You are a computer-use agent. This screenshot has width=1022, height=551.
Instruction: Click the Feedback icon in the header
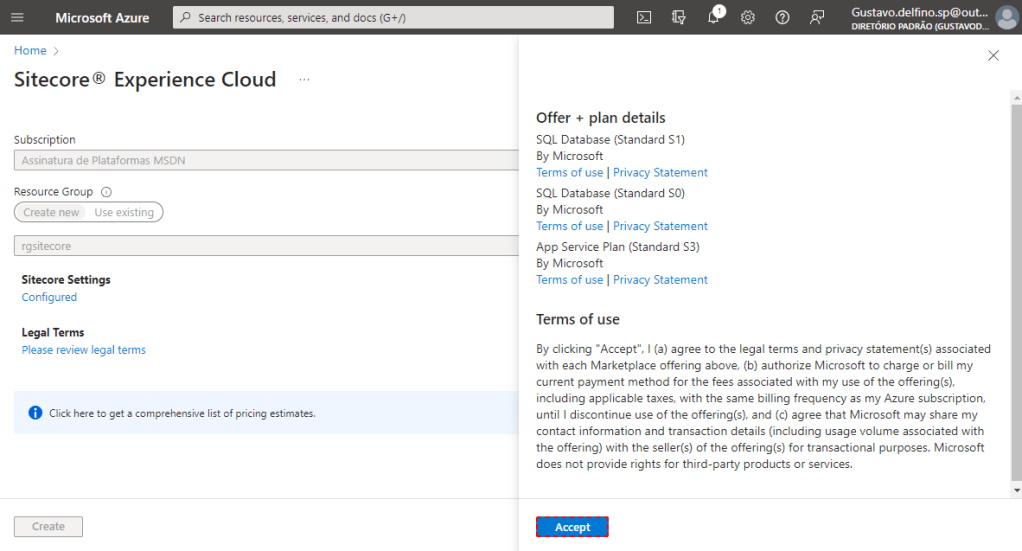[817, 17]
